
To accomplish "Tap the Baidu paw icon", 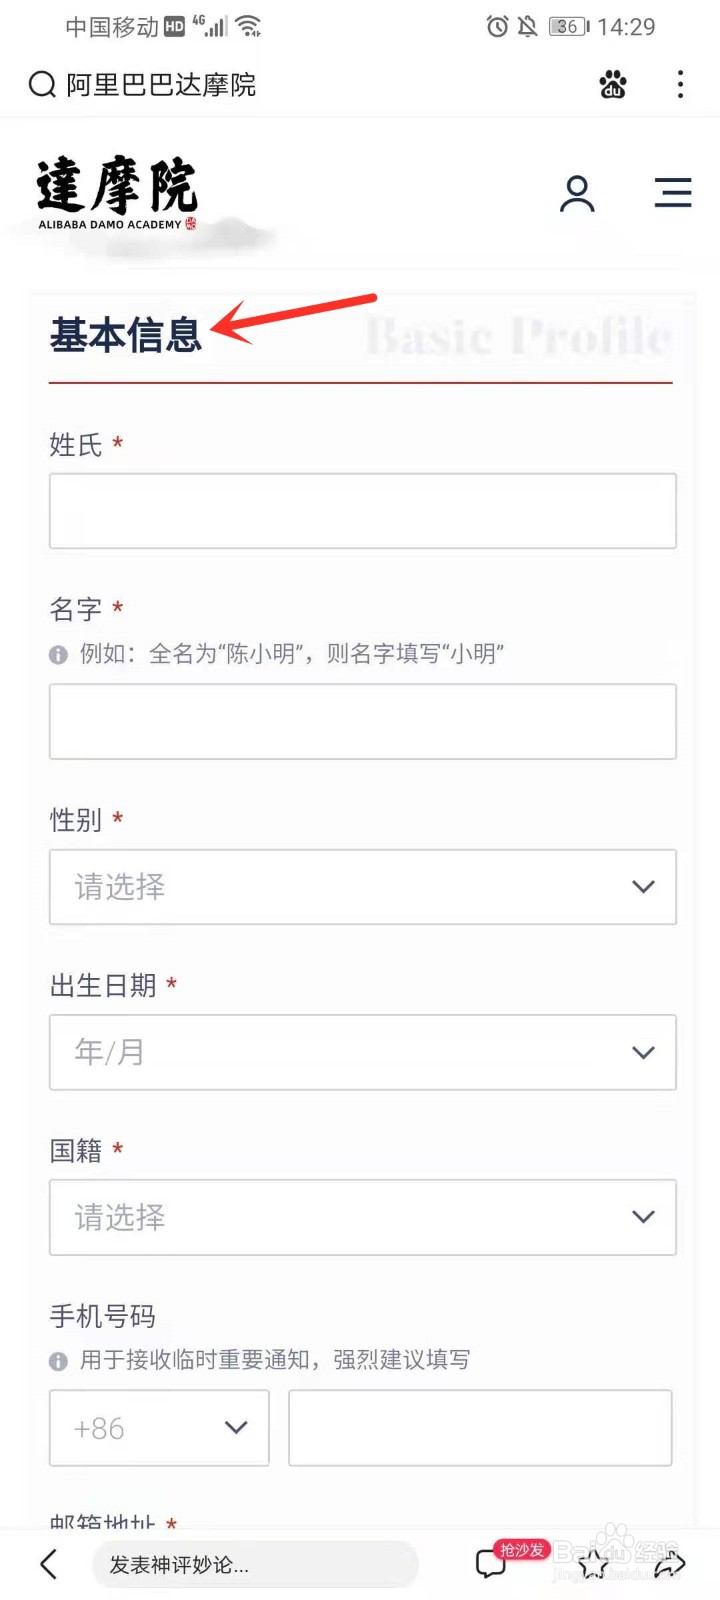I will tap(613, 85).
